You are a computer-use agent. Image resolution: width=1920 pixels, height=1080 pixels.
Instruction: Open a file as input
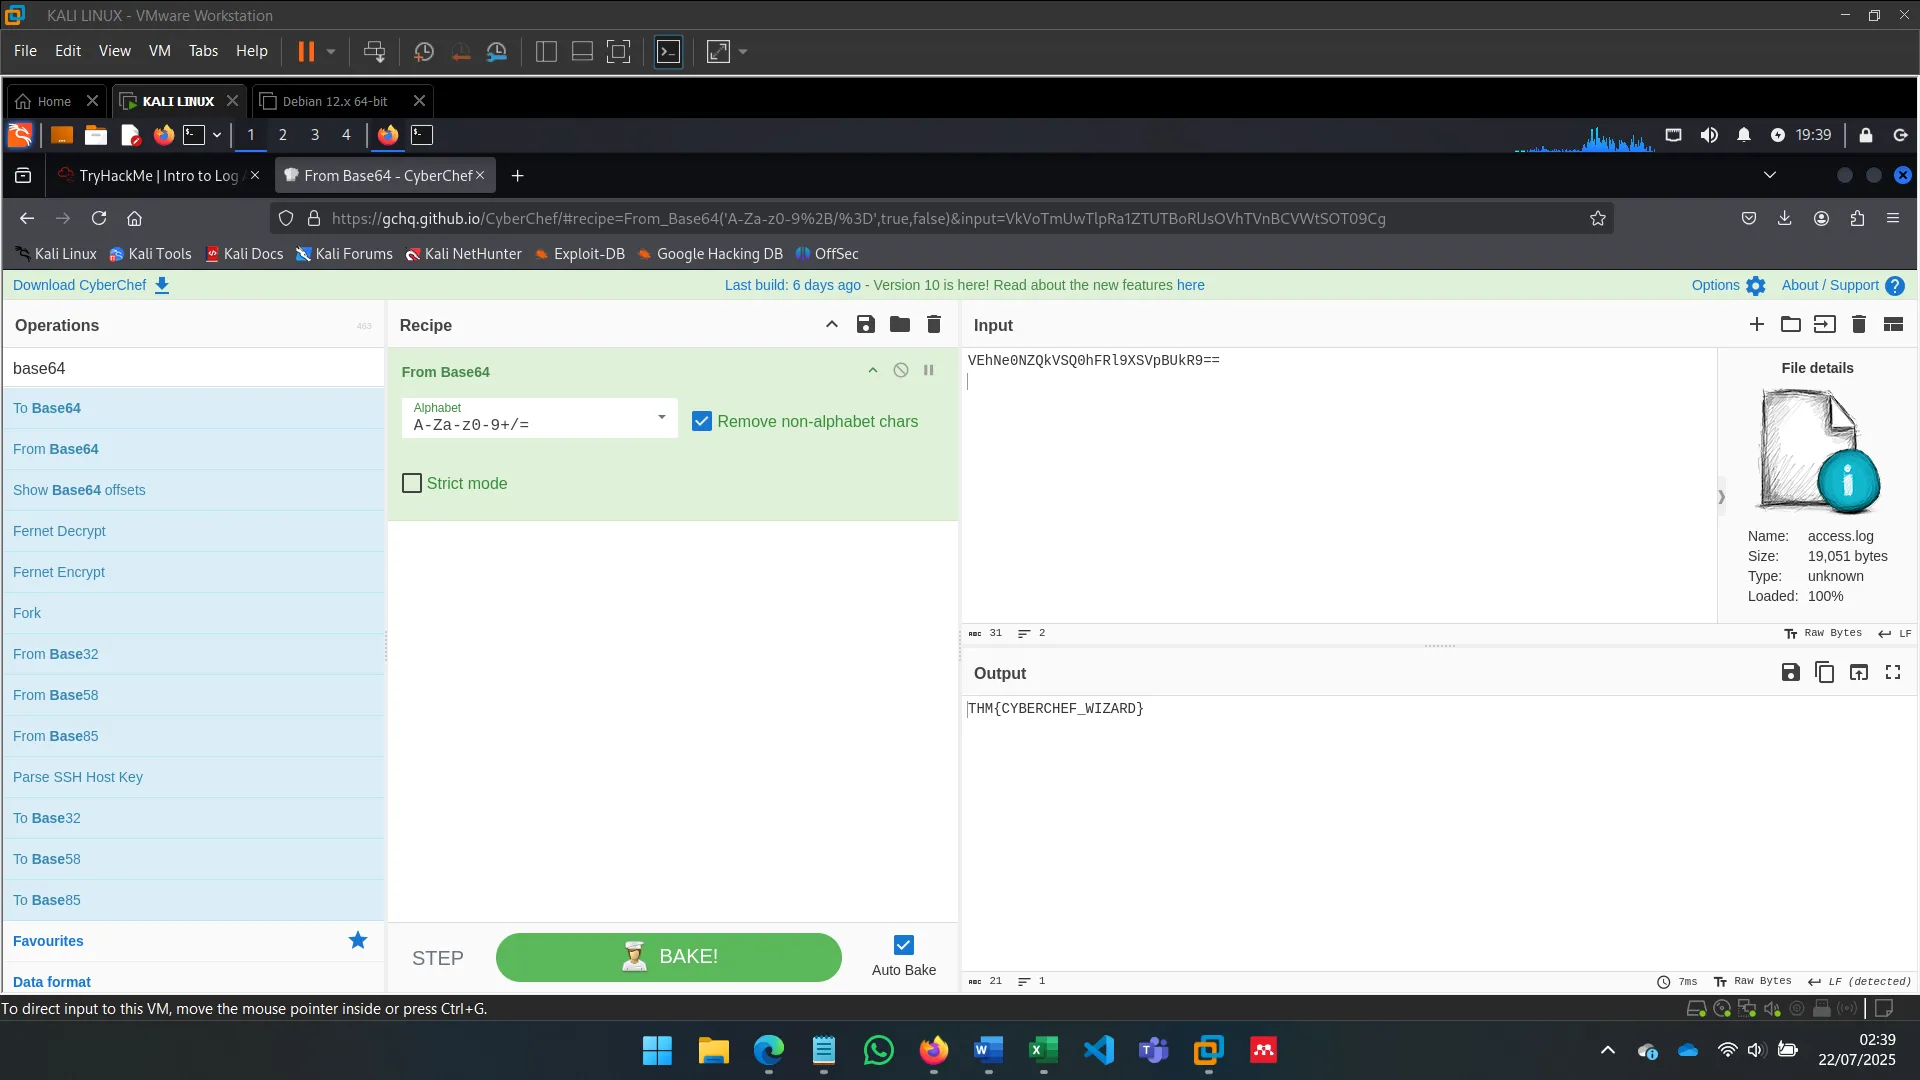[x=1791, y=325]
